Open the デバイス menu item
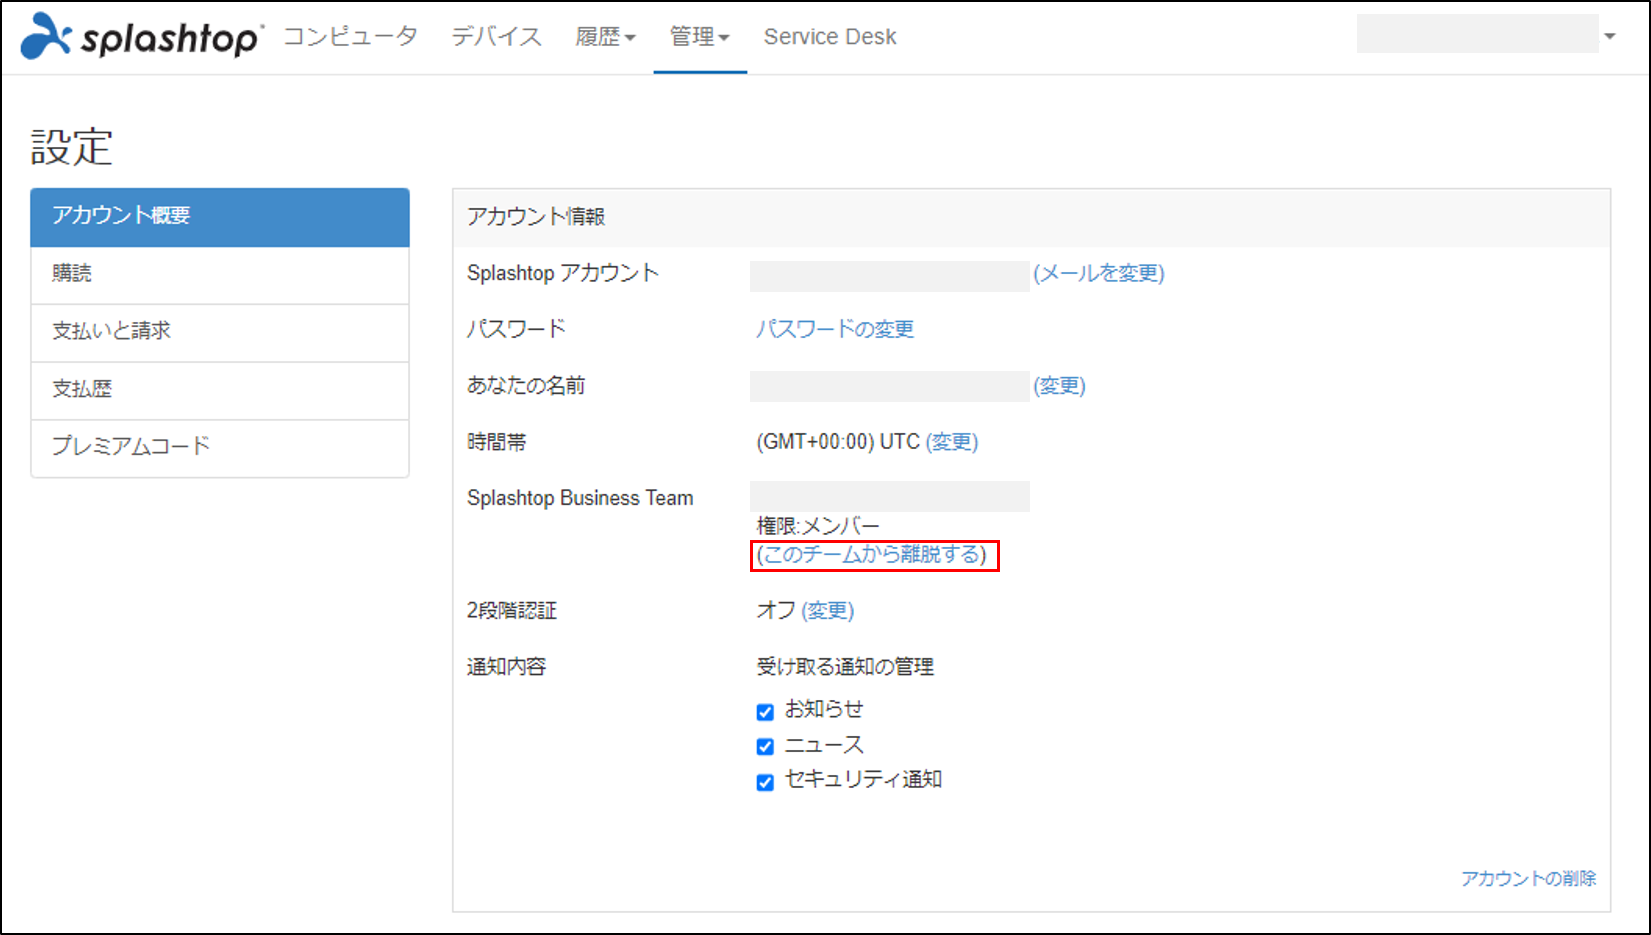The width and height of the screenshot is (1651, 935). click(496, 36)
